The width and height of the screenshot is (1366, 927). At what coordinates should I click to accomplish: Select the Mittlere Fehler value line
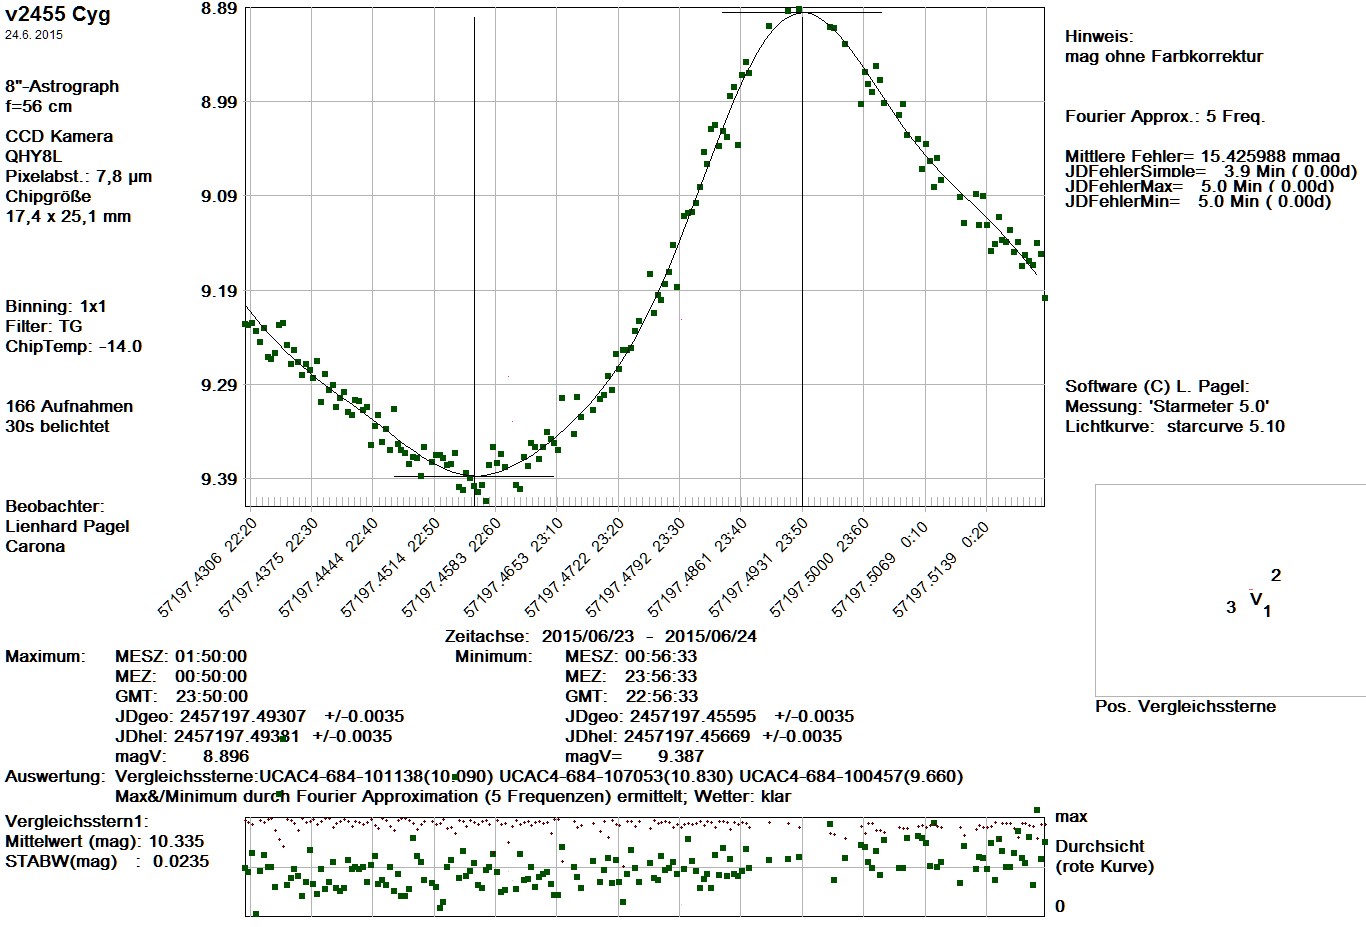tap(1202, 156)
